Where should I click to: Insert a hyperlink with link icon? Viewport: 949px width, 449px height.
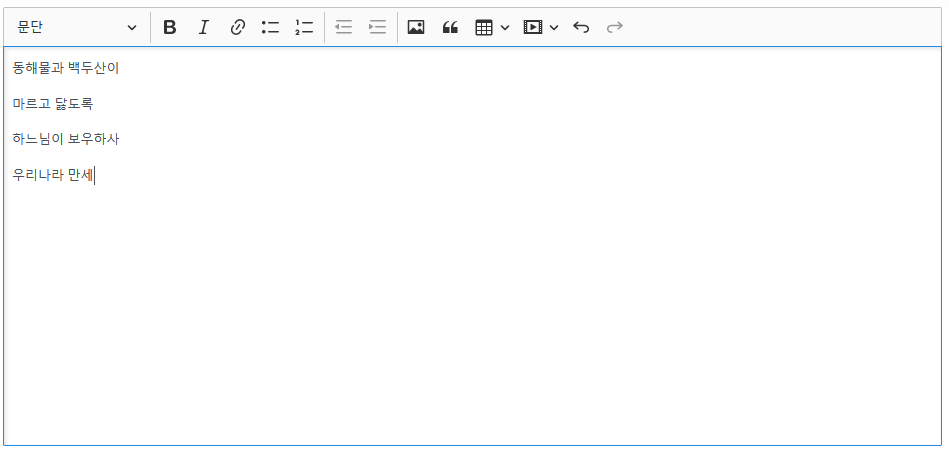[x=237, y=27]
